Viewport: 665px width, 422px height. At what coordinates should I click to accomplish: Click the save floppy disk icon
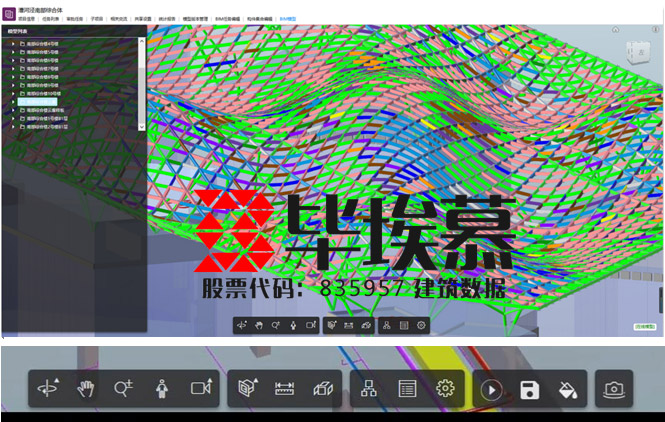click(x=530, y=390)
